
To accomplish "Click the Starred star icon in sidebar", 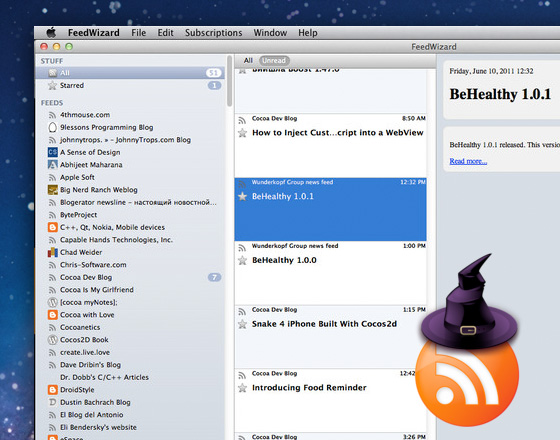I will pos(52,85).
